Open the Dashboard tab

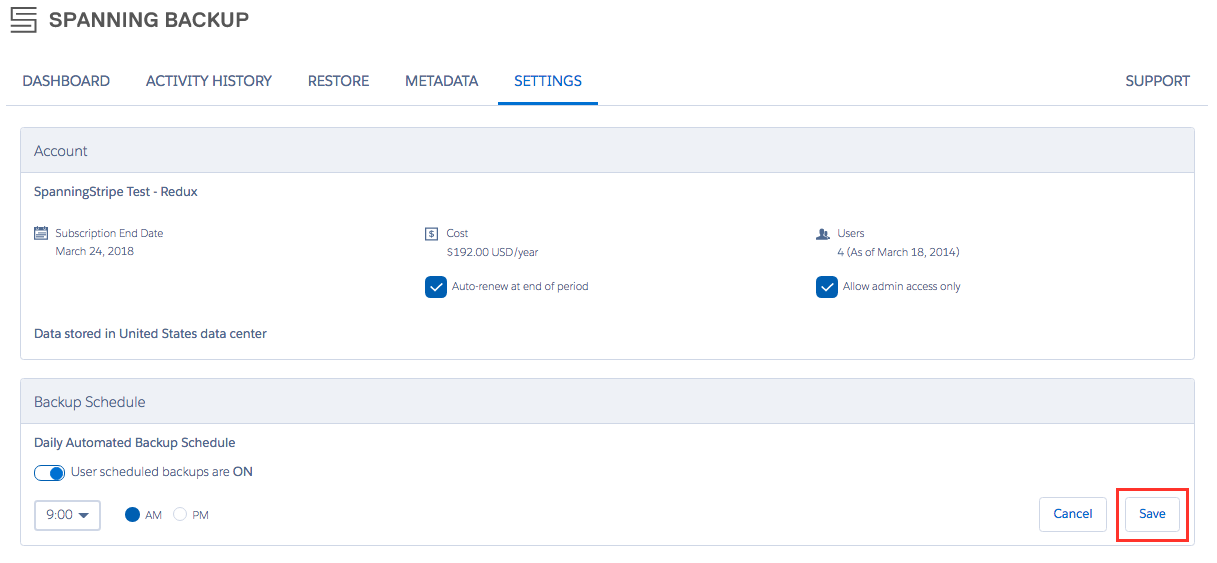point(66,81)
